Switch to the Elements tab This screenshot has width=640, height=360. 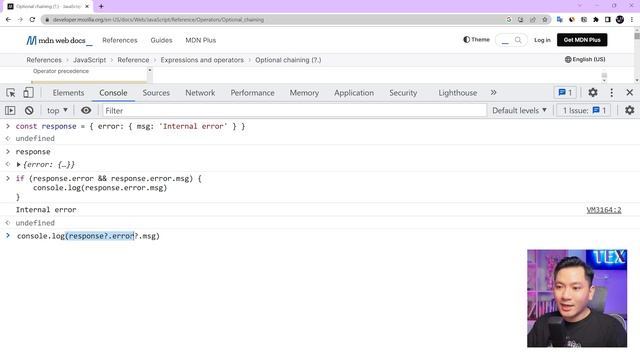click(x=68, y=93)
